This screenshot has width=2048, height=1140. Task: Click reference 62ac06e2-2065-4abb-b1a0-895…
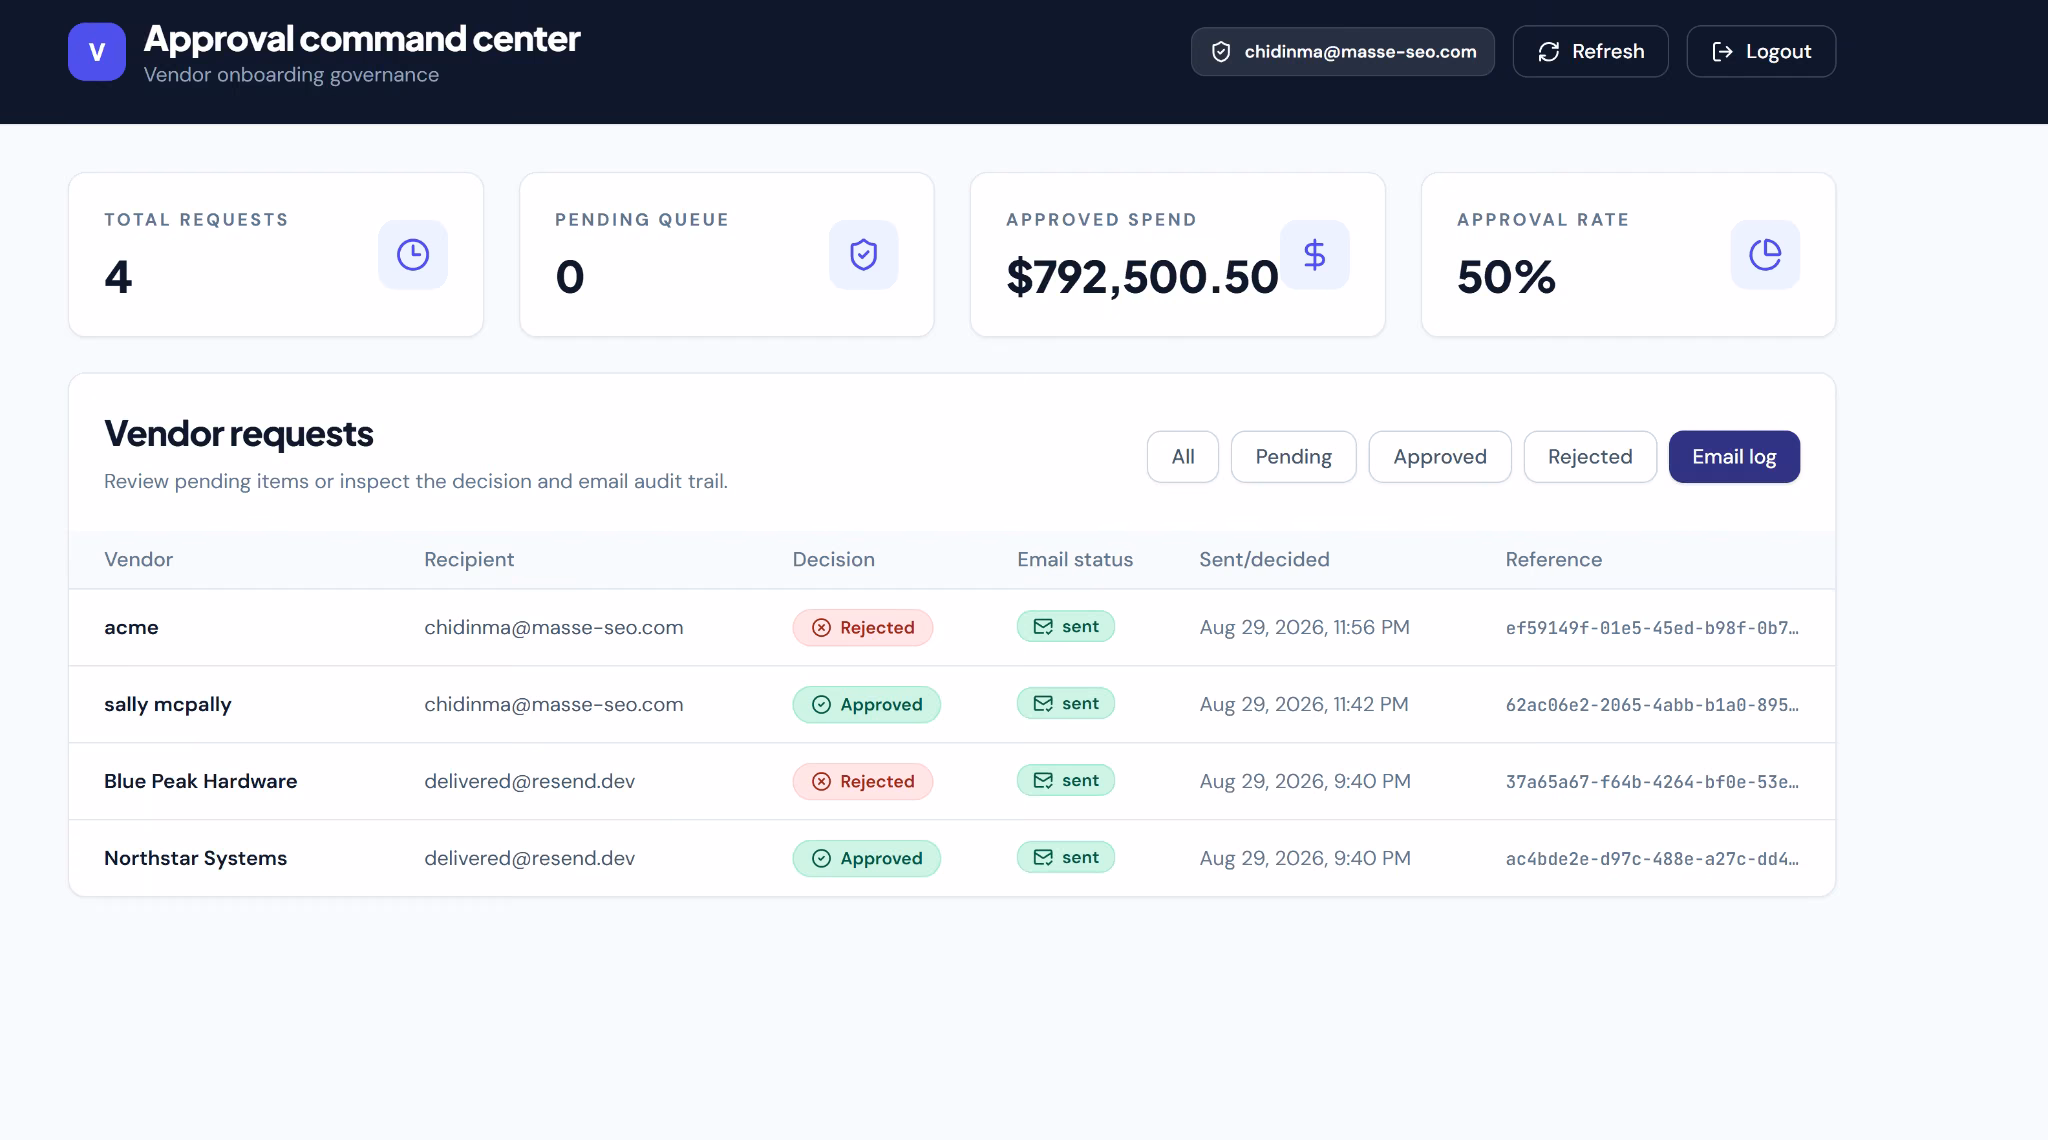point(1652,705)
